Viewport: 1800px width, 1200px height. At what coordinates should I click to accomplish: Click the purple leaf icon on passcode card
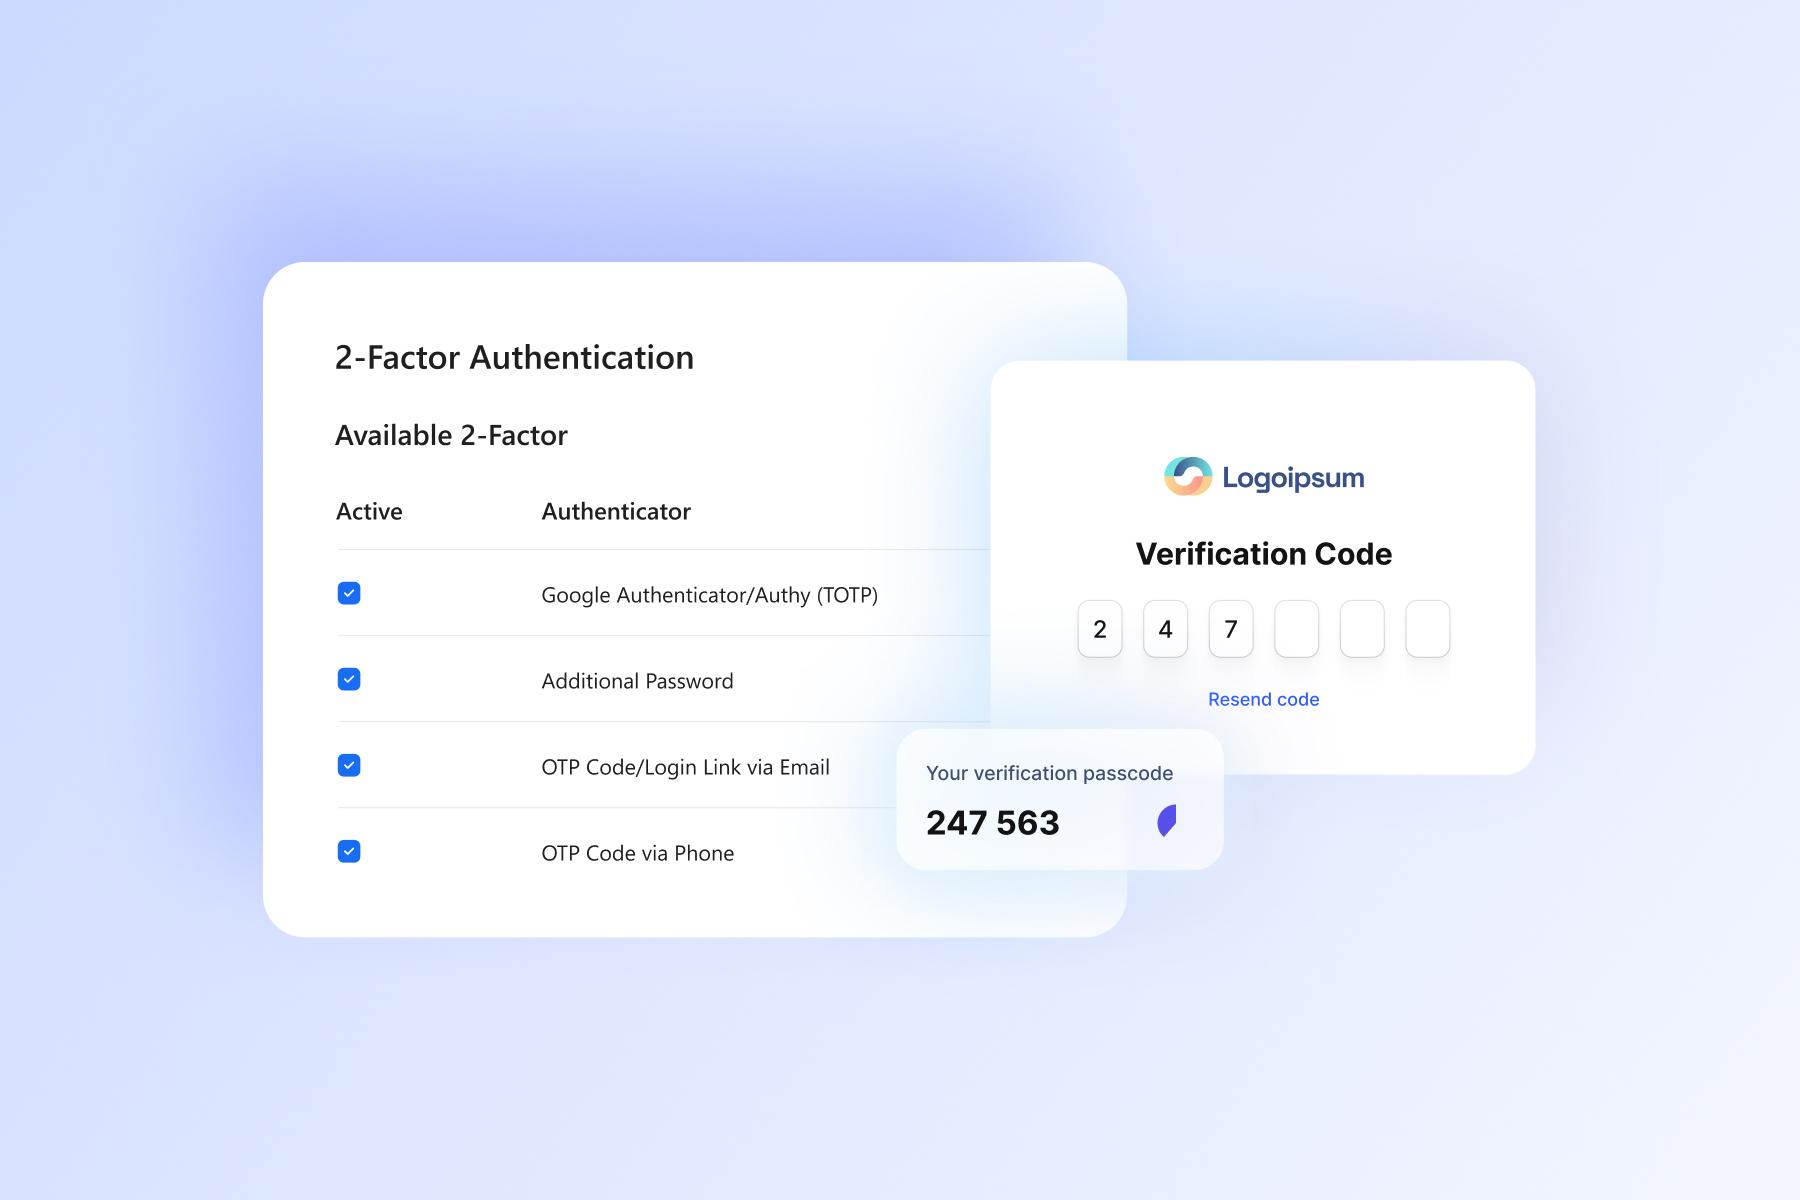click(x=1167, y=821)
